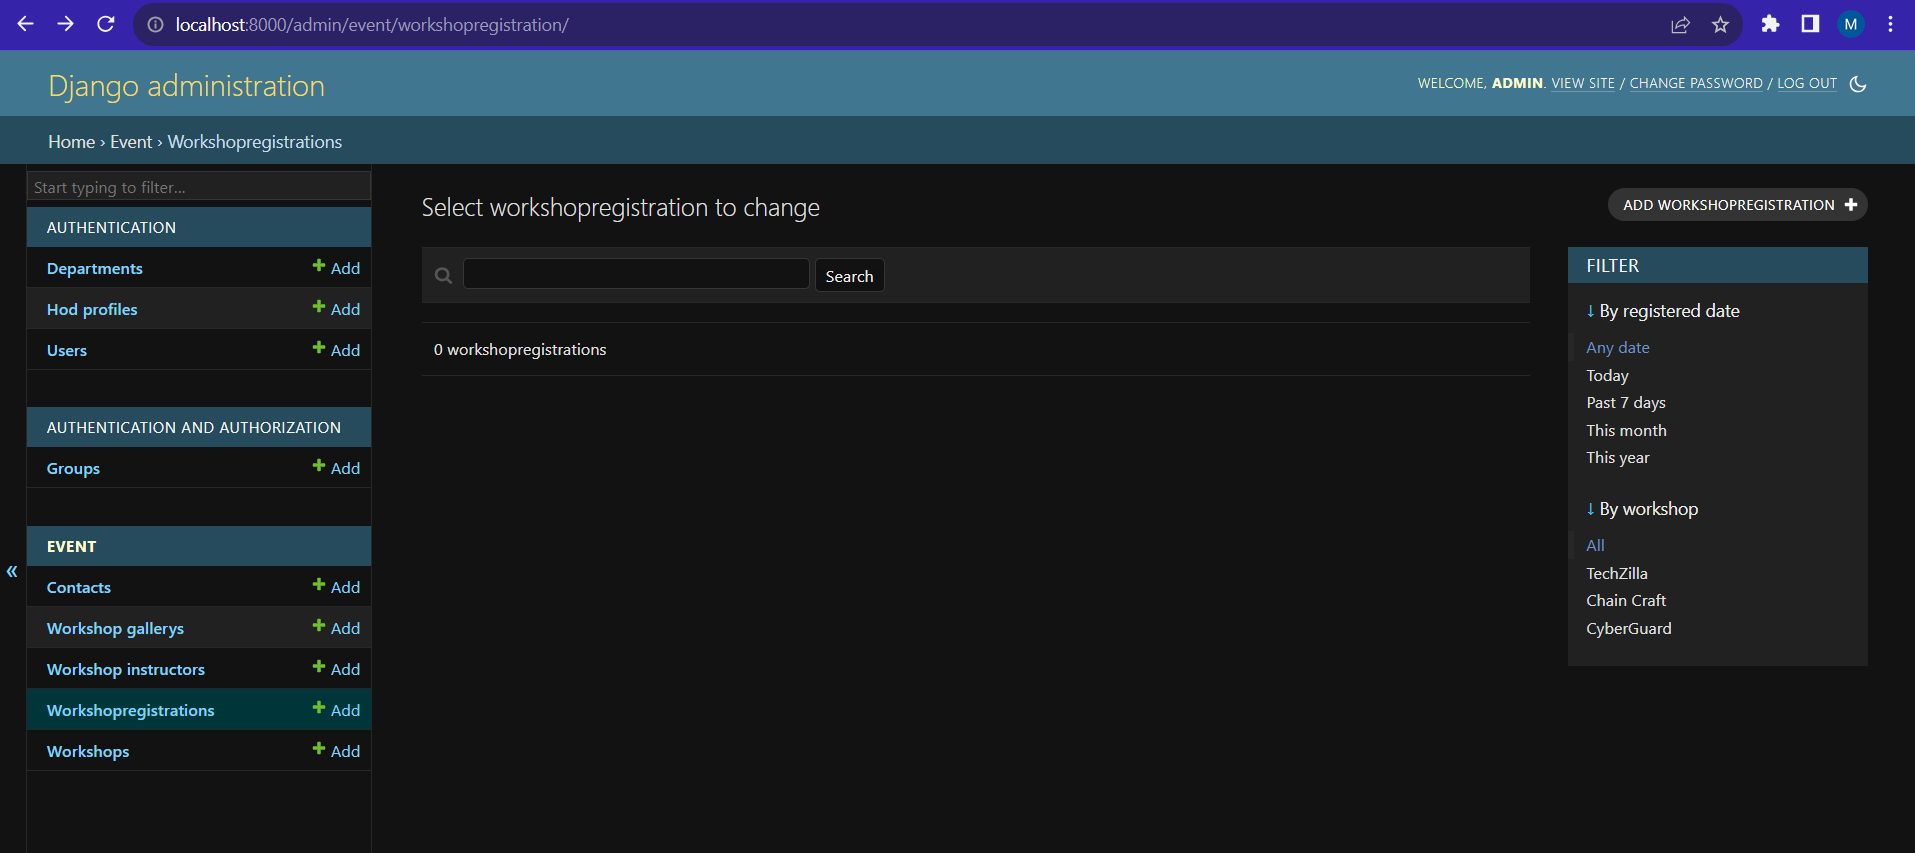The width and height of the screenshot is (1915, 853).
Task: Open Departments in sidebar
Action: tap(94, 269)
